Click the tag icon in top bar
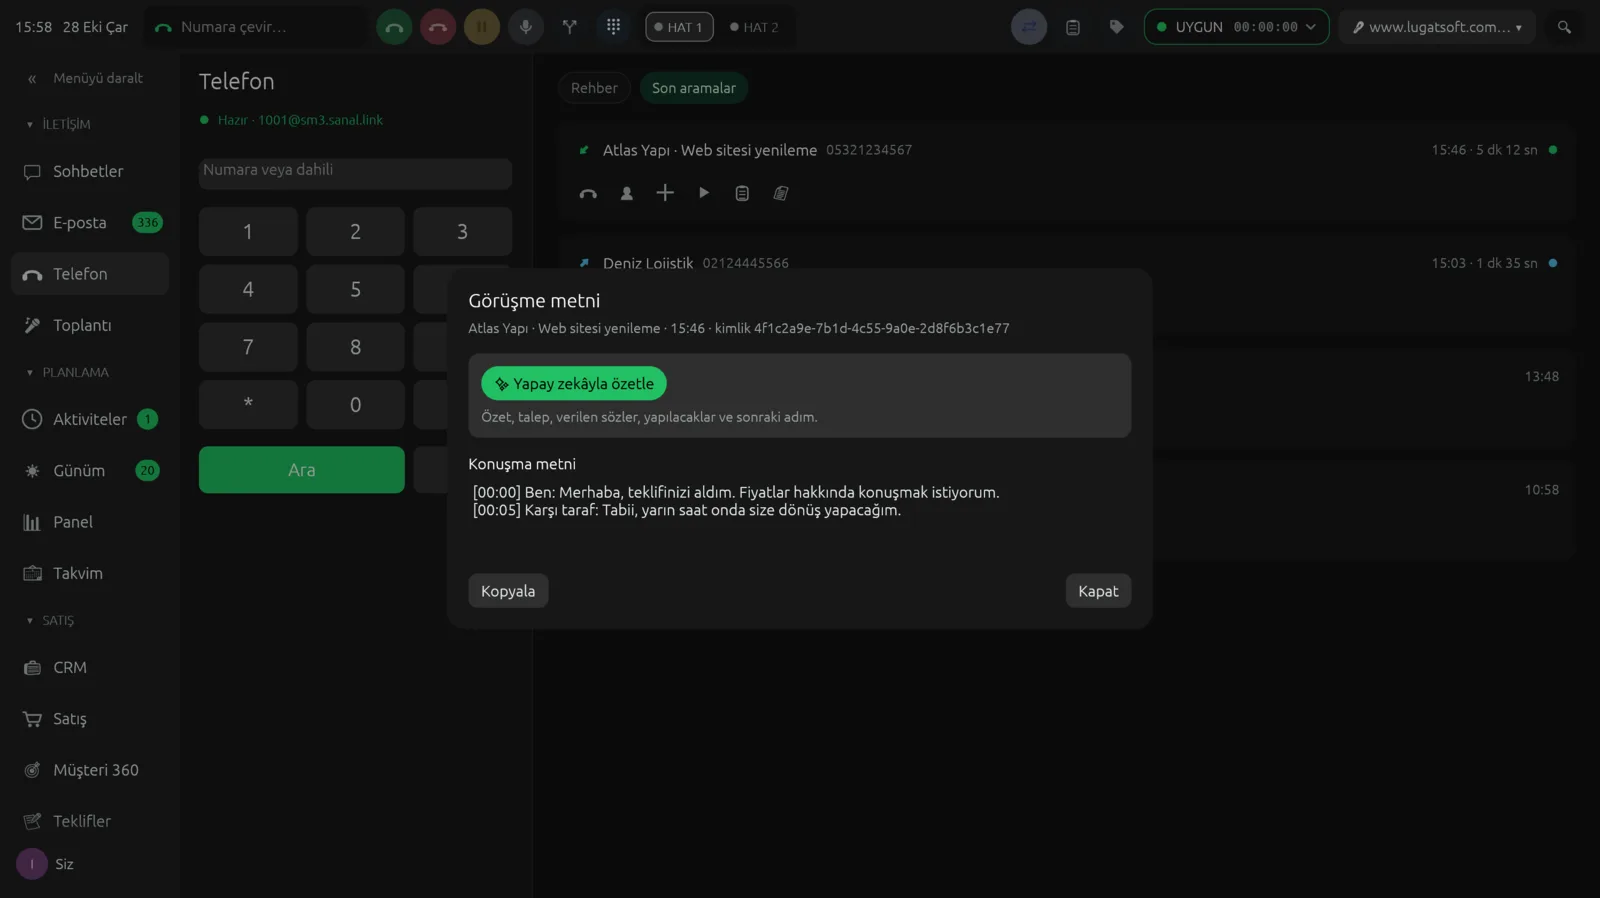This screenshot has height=898, width=1600. click(1117, 27)
